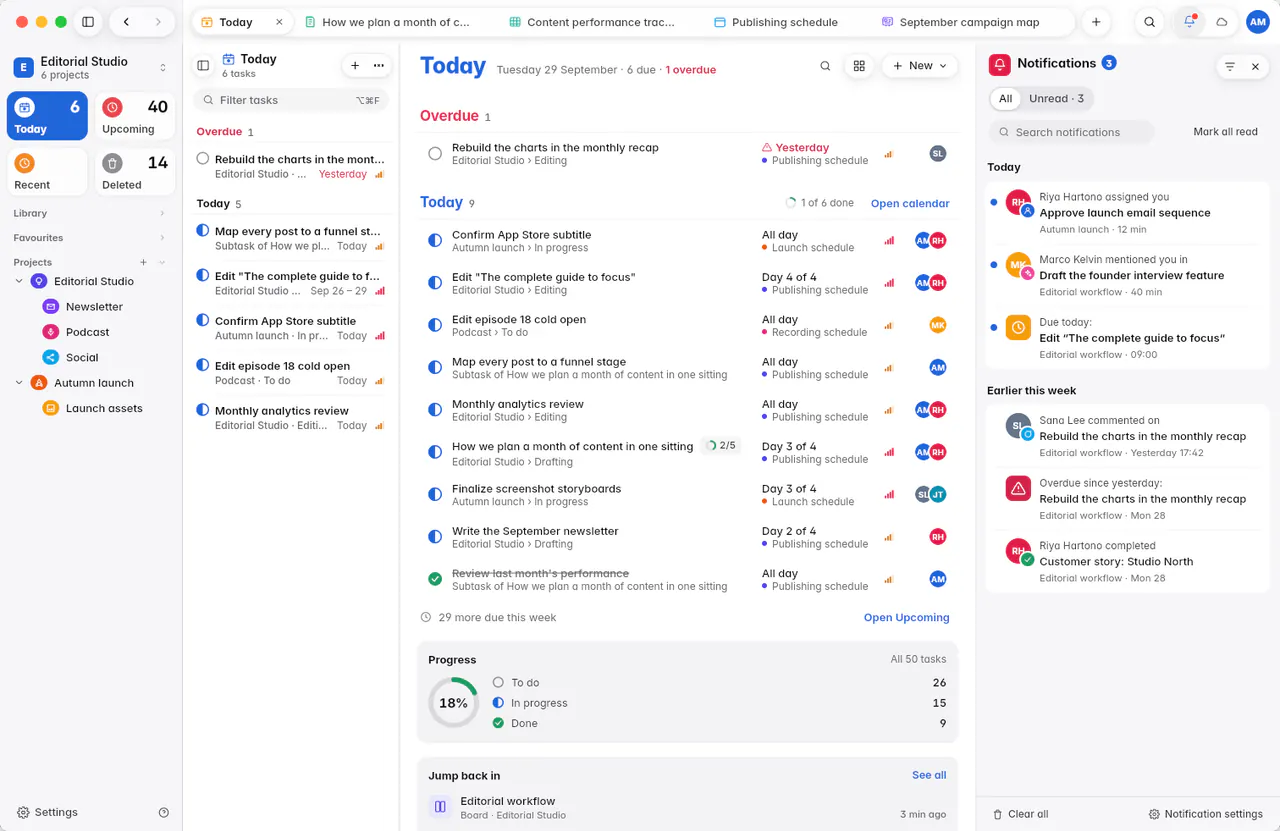1280x831 pixels.
Task: Collapse the Editorial Studio project tree
Action: 19,282
